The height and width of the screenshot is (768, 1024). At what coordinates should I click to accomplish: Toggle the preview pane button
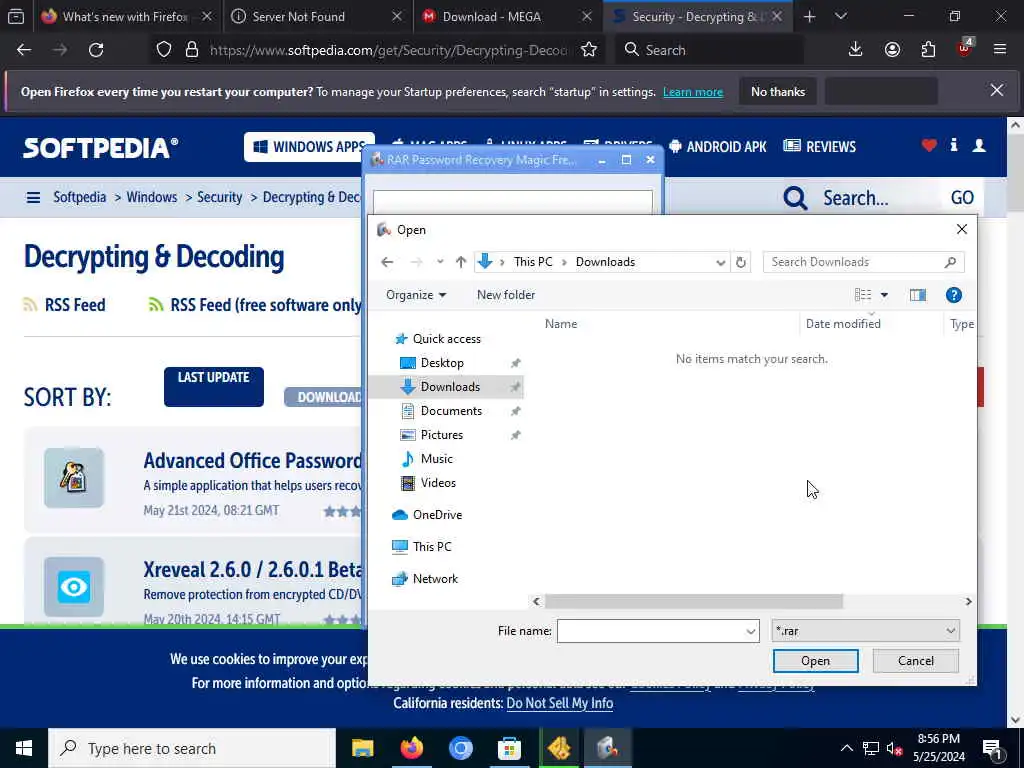(918, 295)
